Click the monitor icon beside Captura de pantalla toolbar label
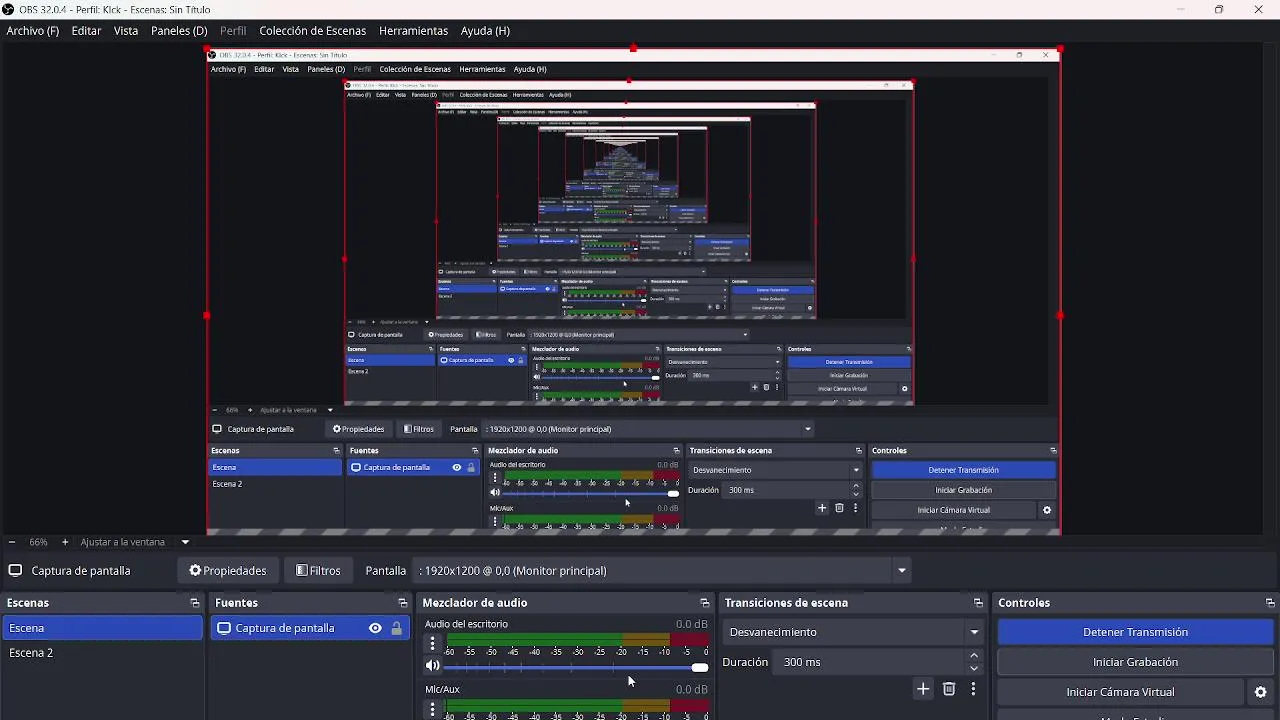The width and height of the screenshot is (1280, 720). click(15, 570)
